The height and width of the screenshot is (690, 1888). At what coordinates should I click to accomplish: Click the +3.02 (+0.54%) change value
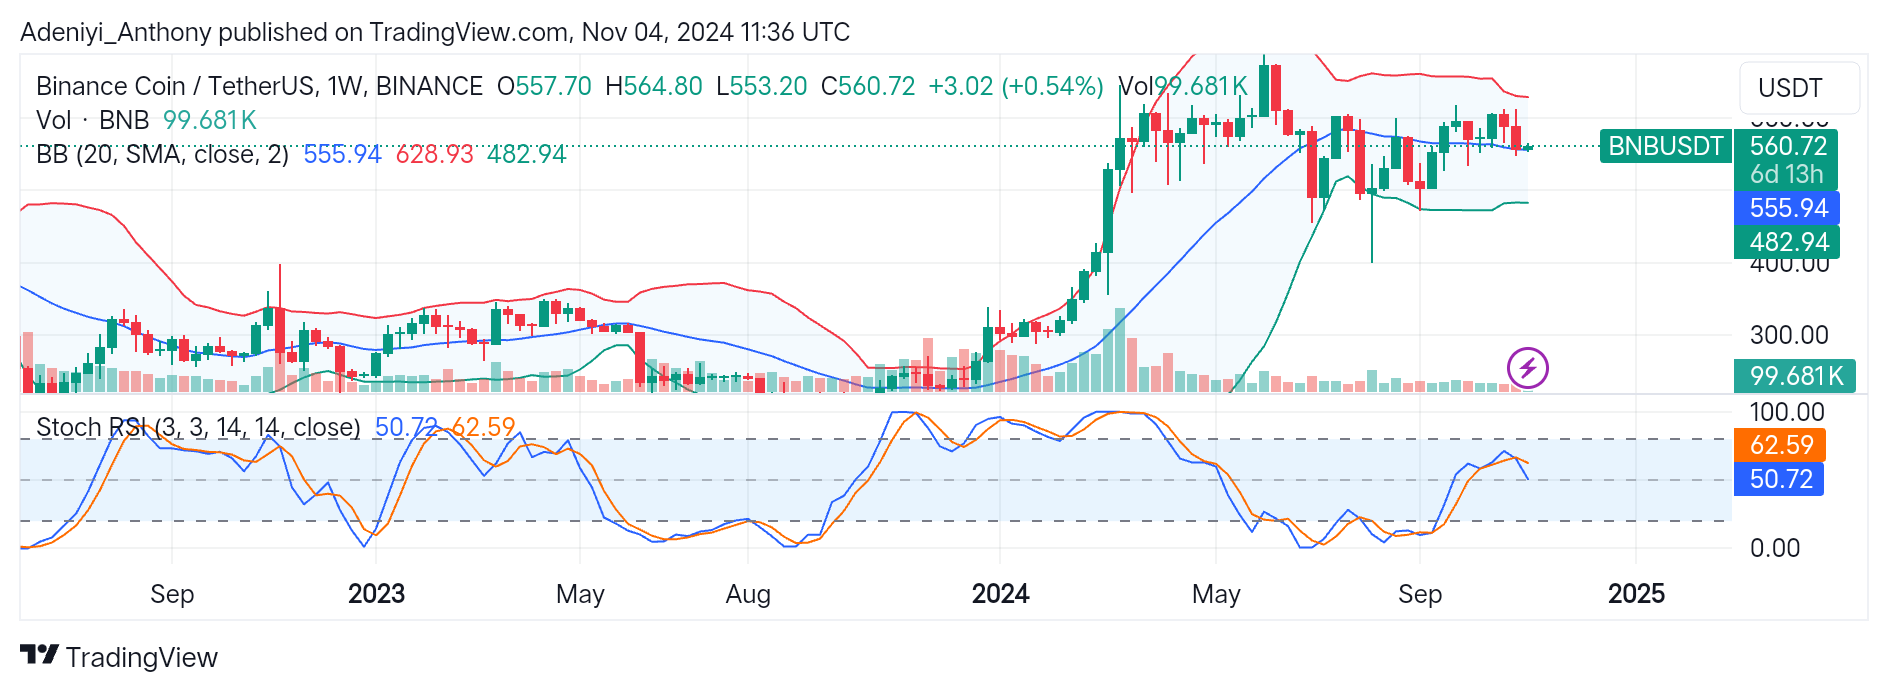point(1016,86)
